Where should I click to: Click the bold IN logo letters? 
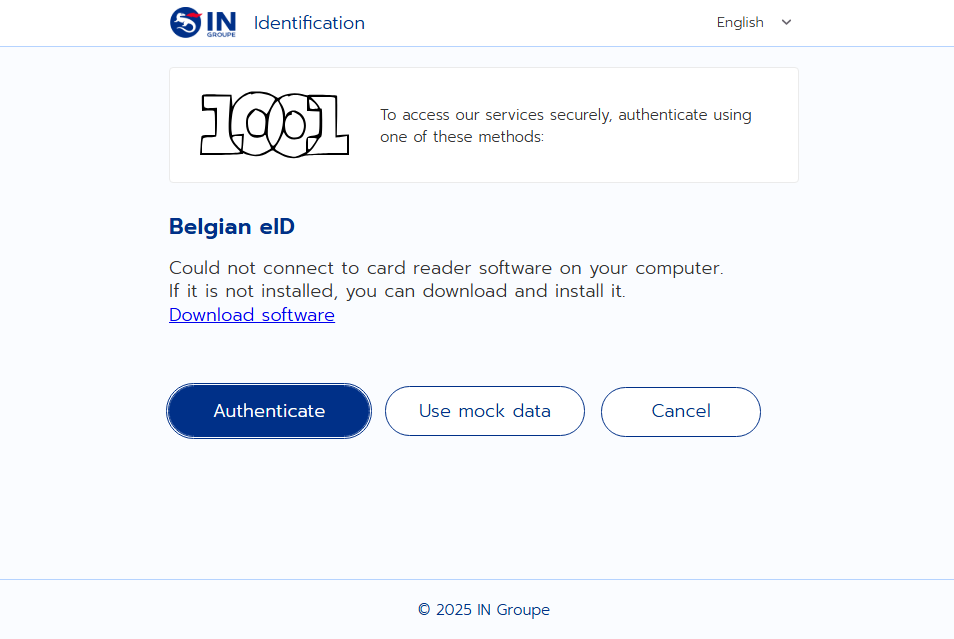222,19
